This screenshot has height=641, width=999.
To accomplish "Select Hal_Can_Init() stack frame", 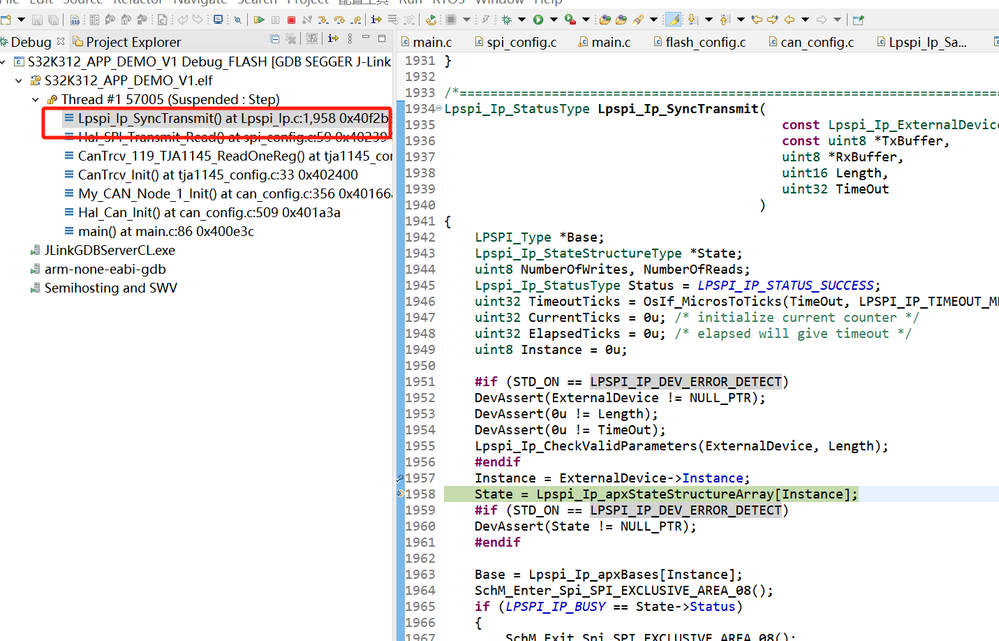I will 202,212.
